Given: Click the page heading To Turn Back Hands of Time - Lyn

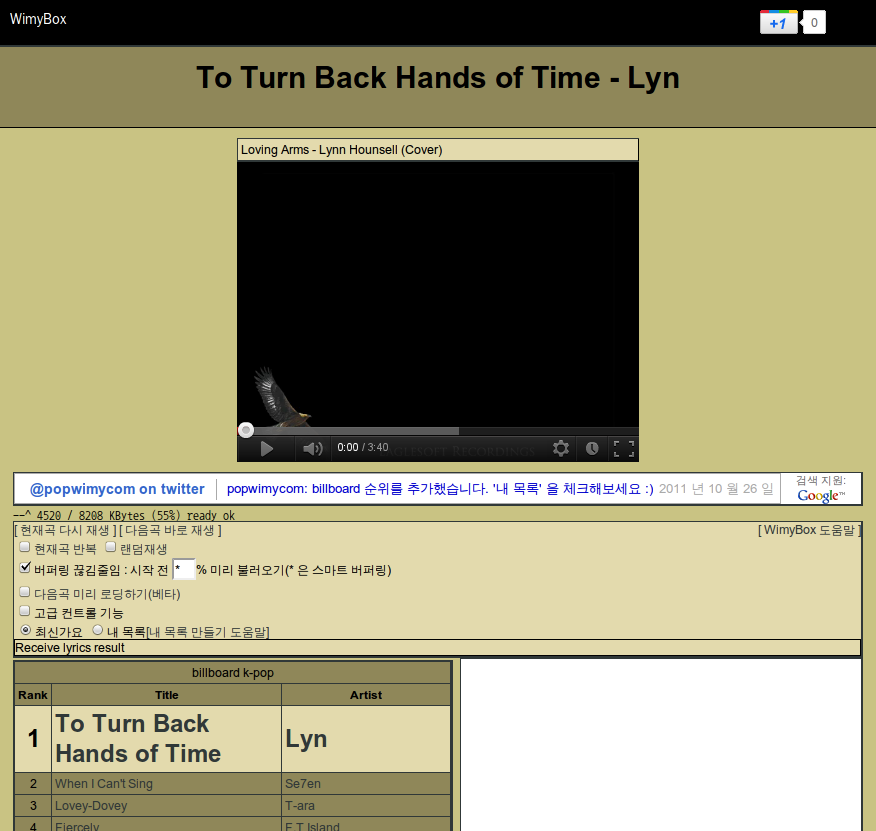Looking at the screenshot, I should (x=438, y=78).
